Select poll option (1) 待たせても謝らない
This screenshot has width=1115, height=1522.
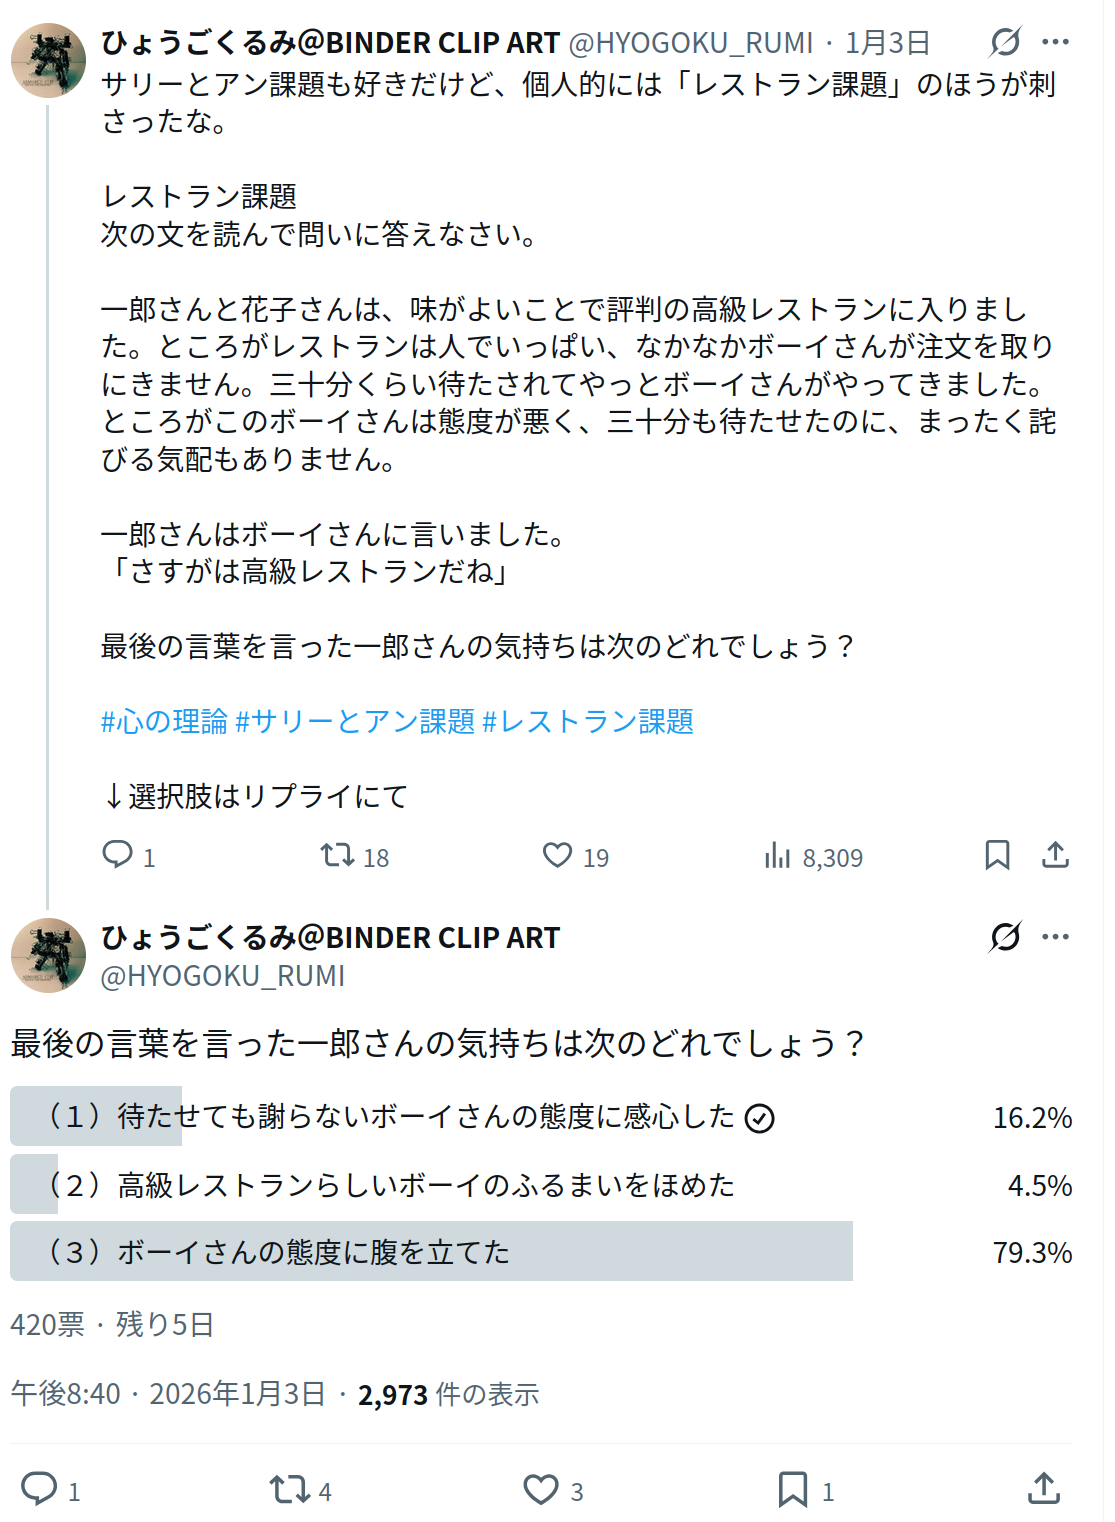400,1116
